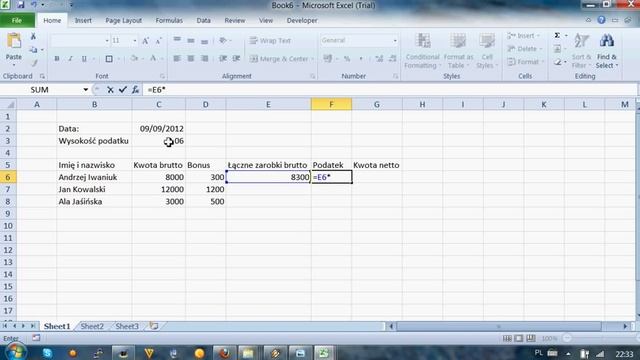The image size is (640, 360).
Task: Switch to the Developer tab
Action: pyautogui.click(x=302, y=20)
